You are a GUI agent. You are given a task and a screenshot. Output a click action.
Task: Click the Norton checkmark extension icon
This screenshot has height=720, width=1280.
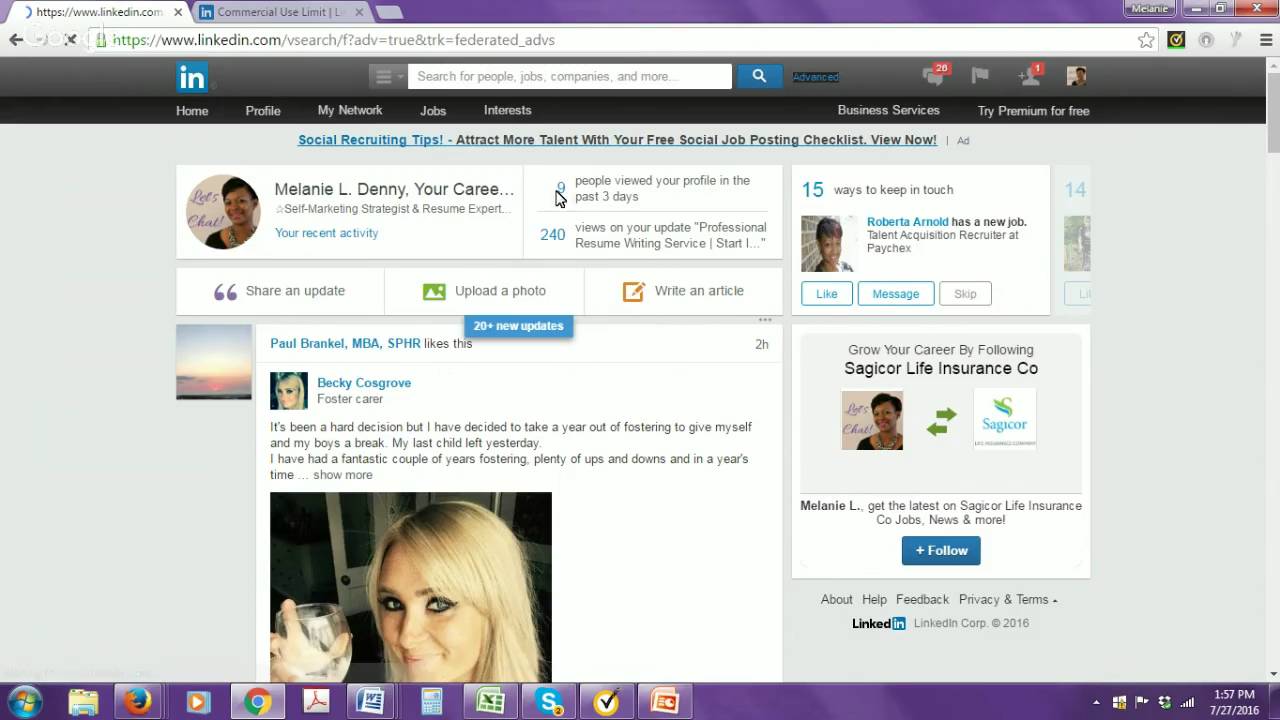1176,40
